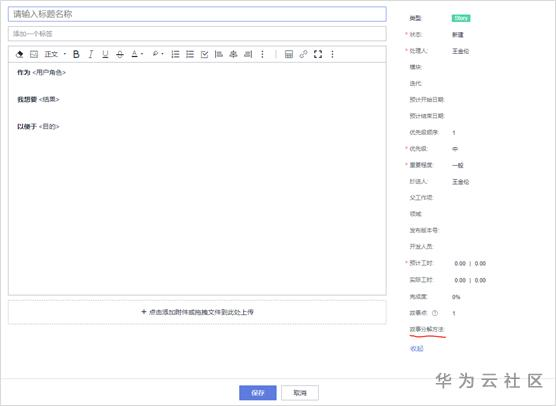The height and width of the screenshot is (406, 556).
Task: Click the help icon next to 故事点
Action: (x=435, y=313)
